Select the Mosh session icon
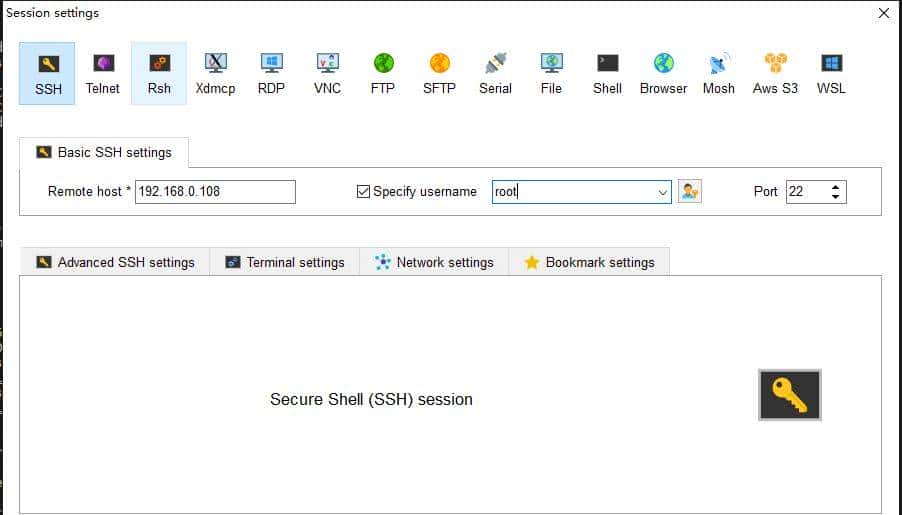This screenshot has width=902, height=515. [718, 72]
